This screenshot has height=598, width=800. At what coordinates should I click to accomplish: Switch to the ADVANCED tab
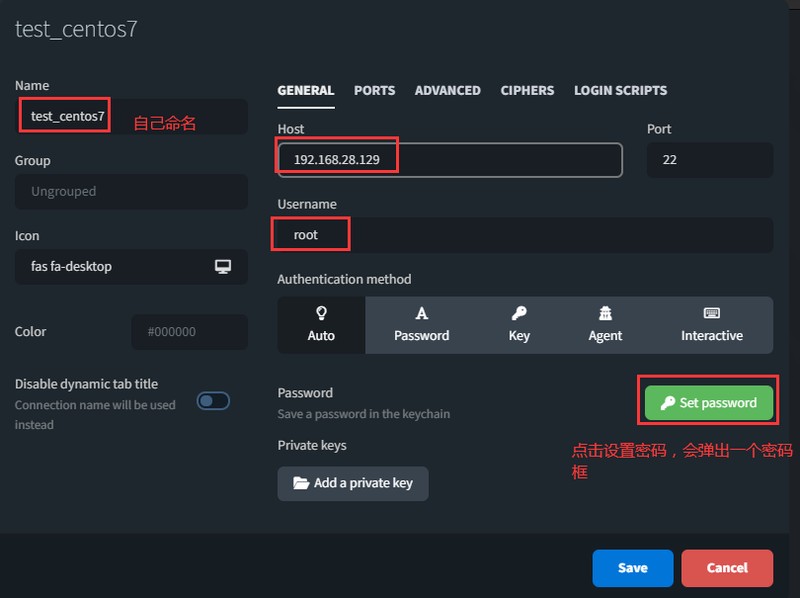(447, 91)
